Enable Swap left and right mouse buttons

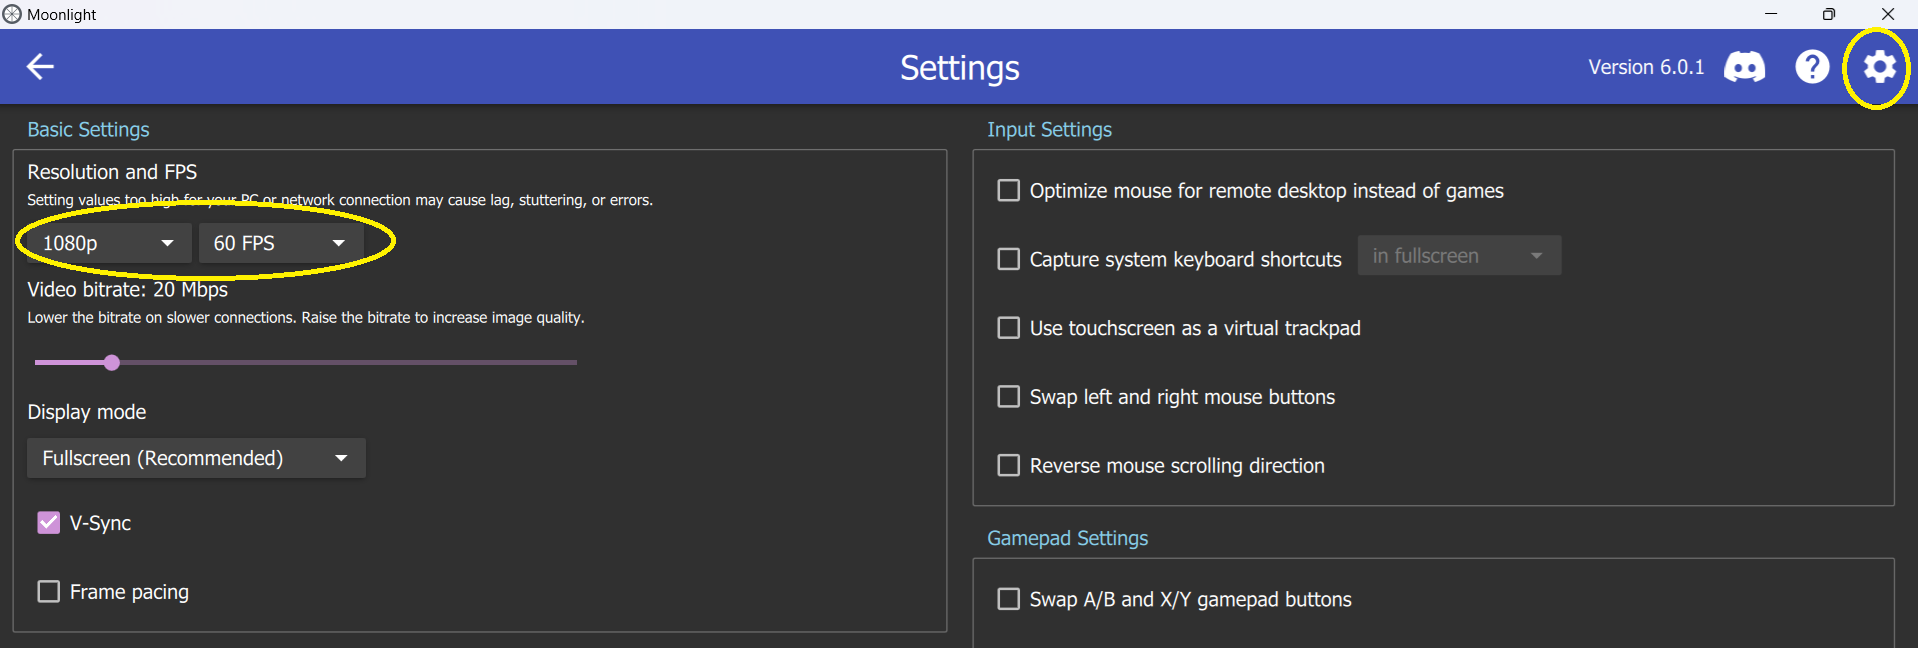1009,397
